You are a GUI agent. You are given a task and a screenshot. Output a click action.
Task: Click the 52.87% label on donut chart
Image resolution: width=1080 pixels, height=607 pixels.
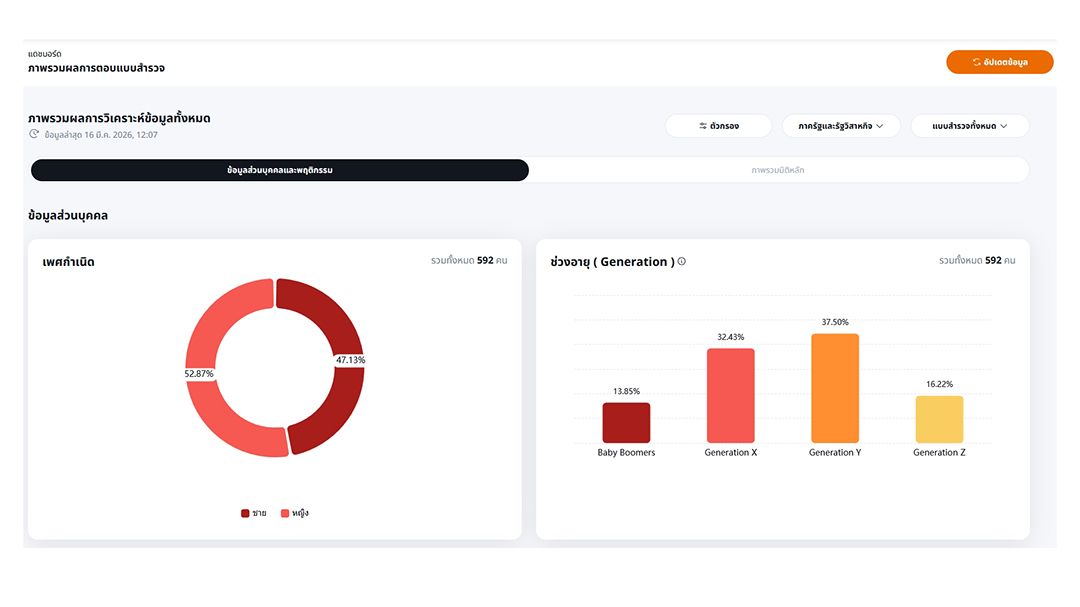point(199,373)
